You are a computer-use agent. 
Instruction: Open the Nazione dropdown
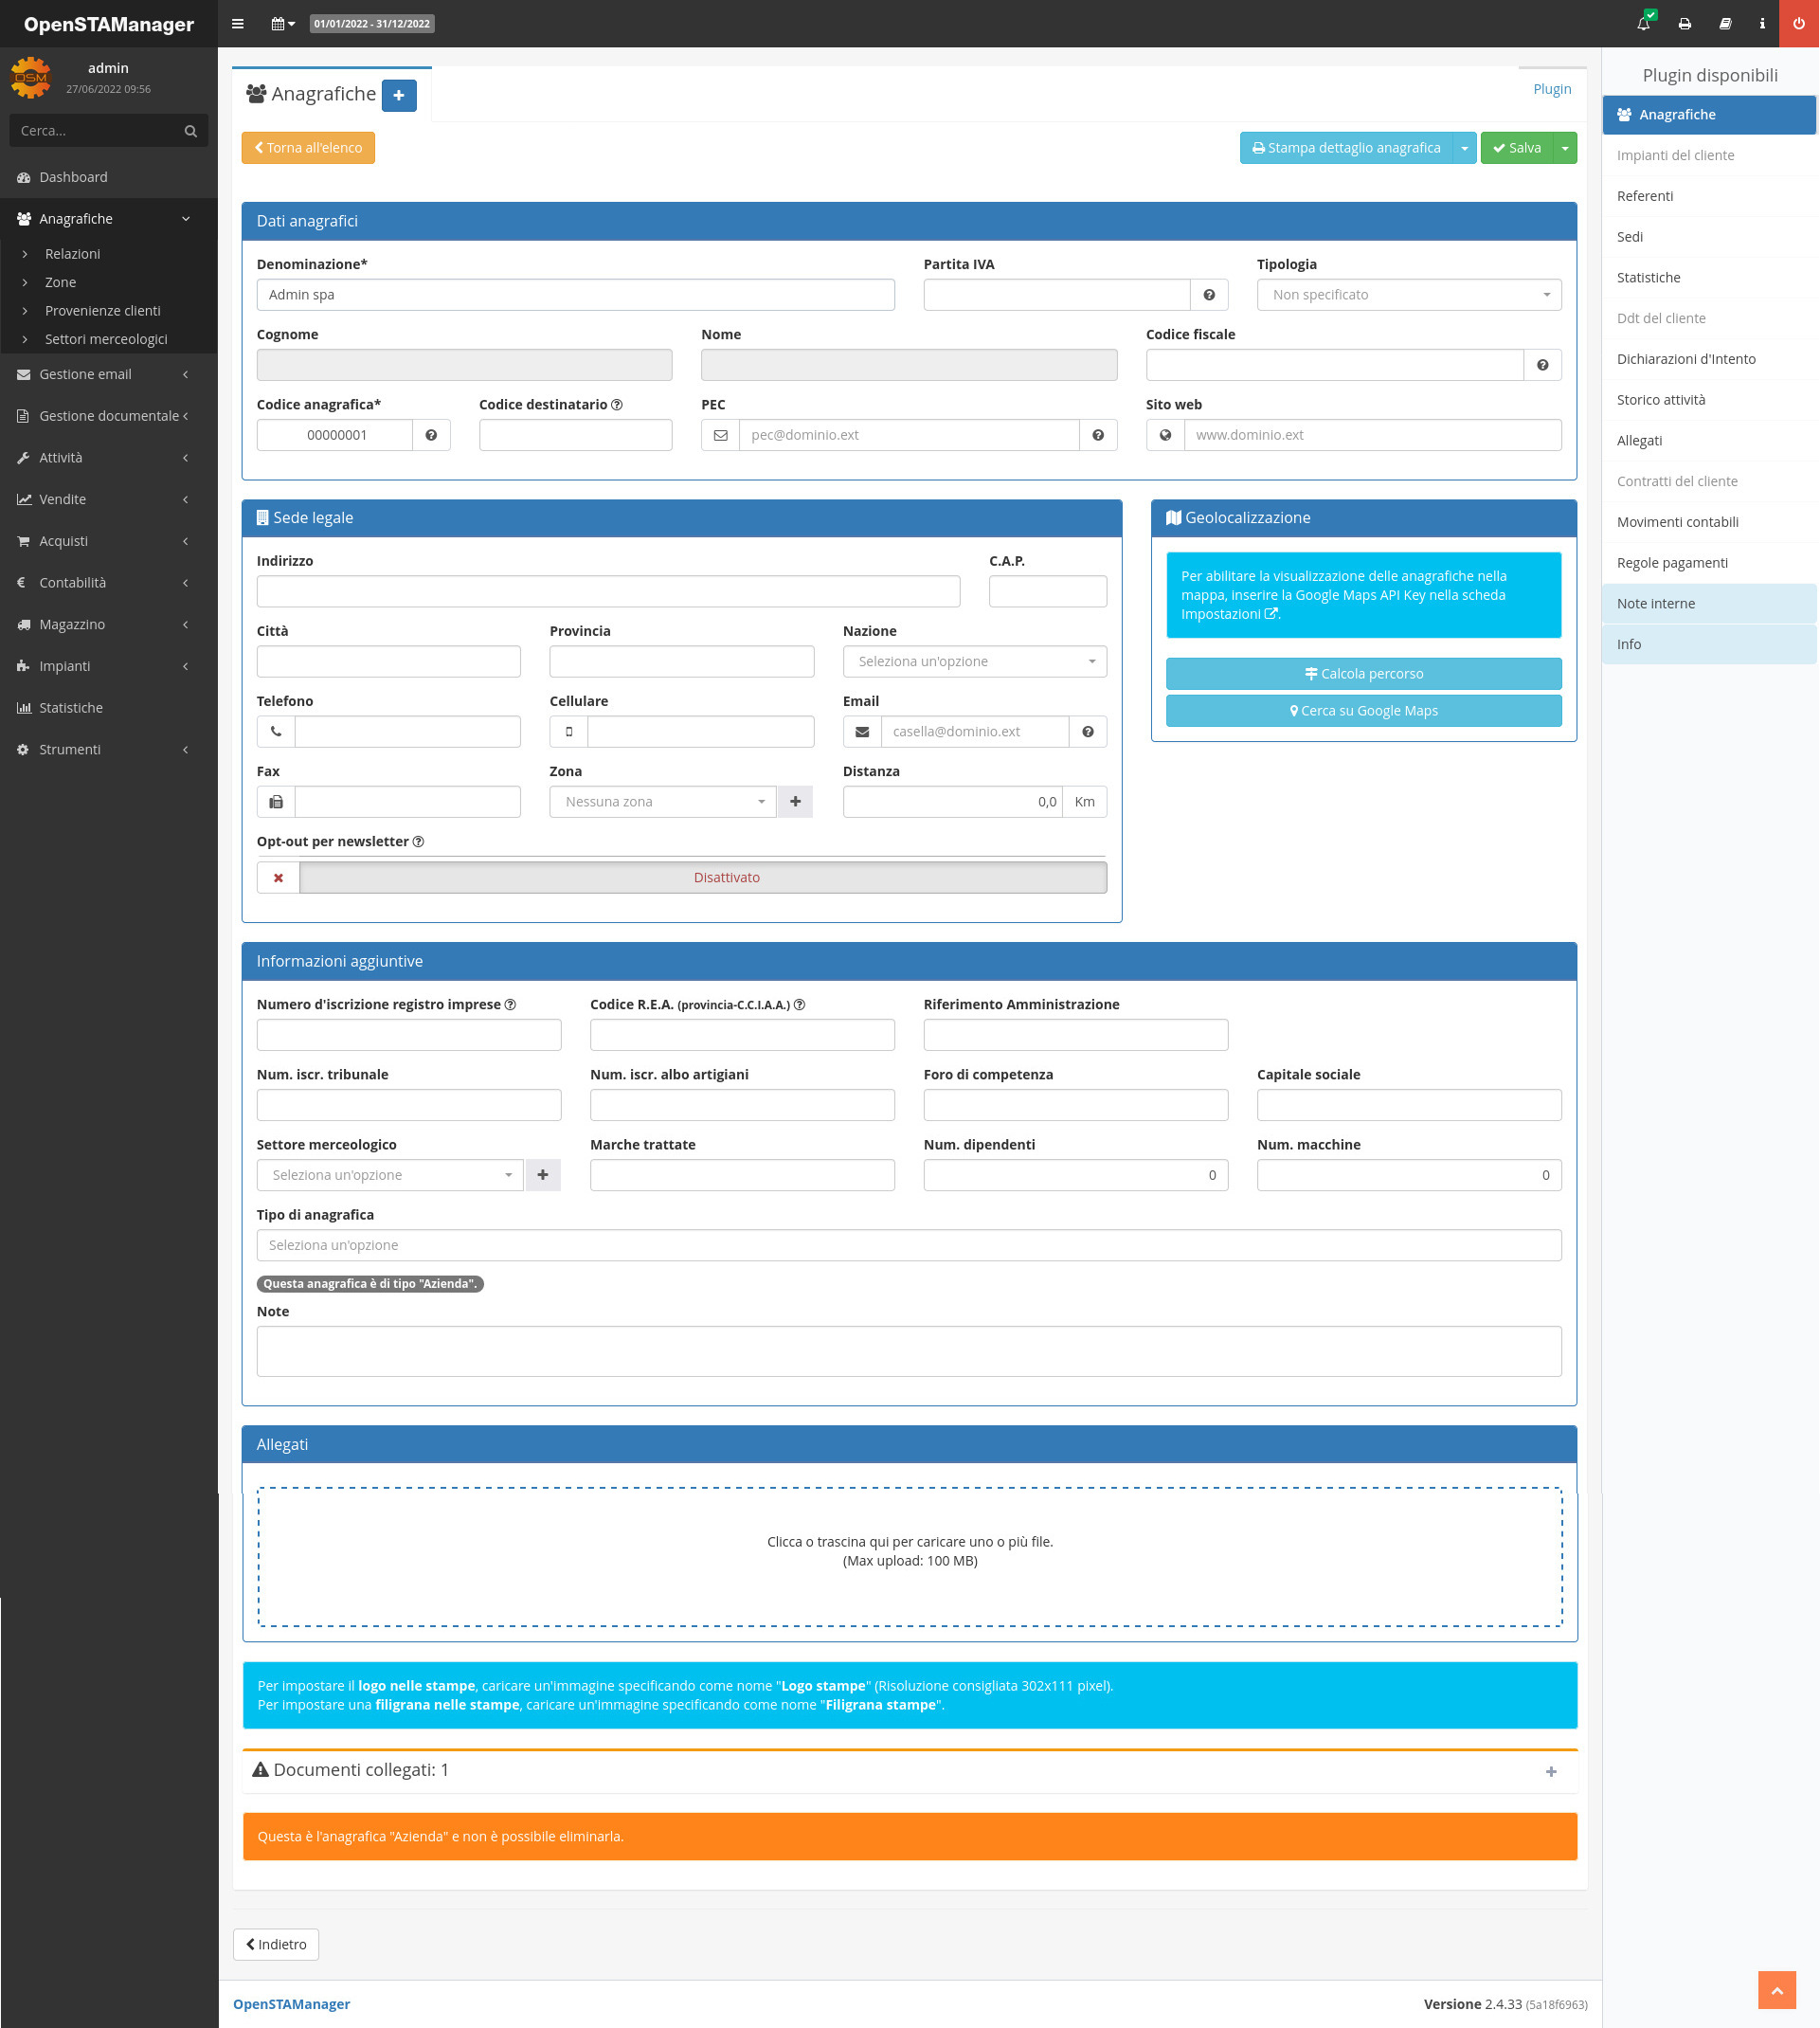tap(974, 662)
